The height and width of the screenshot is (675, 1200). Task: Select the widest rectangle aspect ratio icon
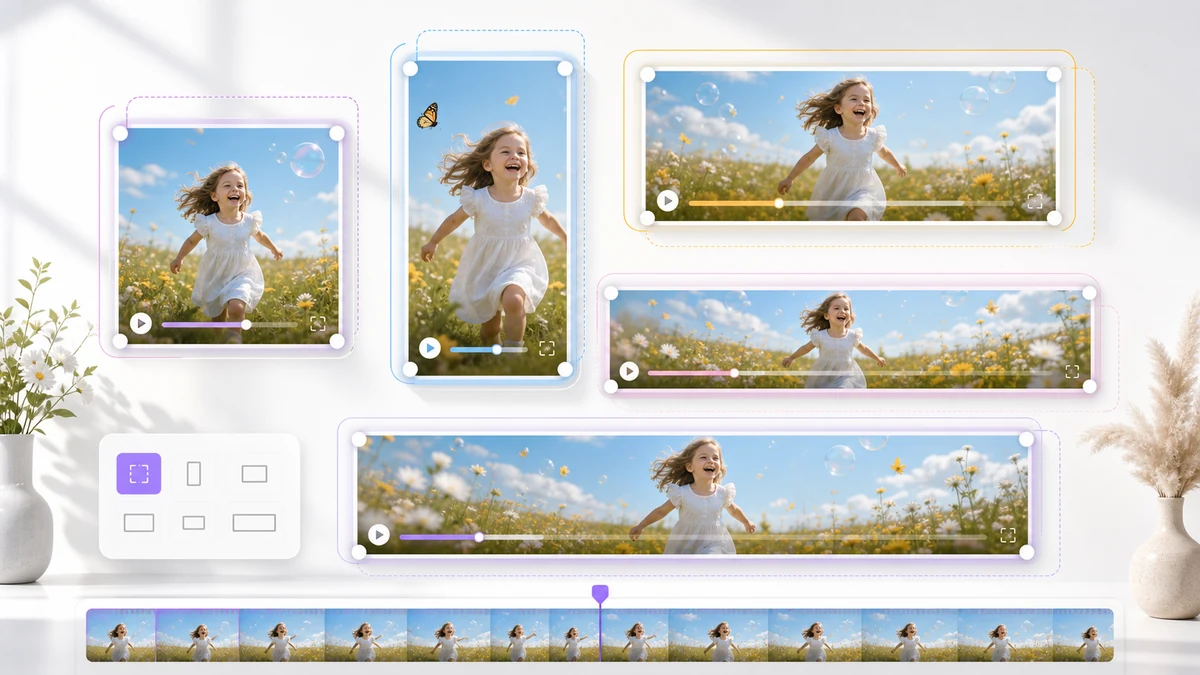point(254,522)
